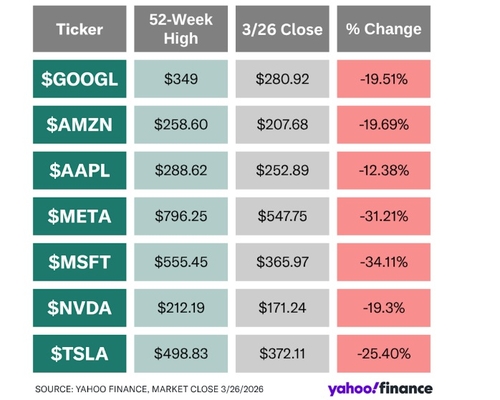Select the $GOOGL ticker cell
The height and width of the screenshot is (400, 500).
[80, 79]
